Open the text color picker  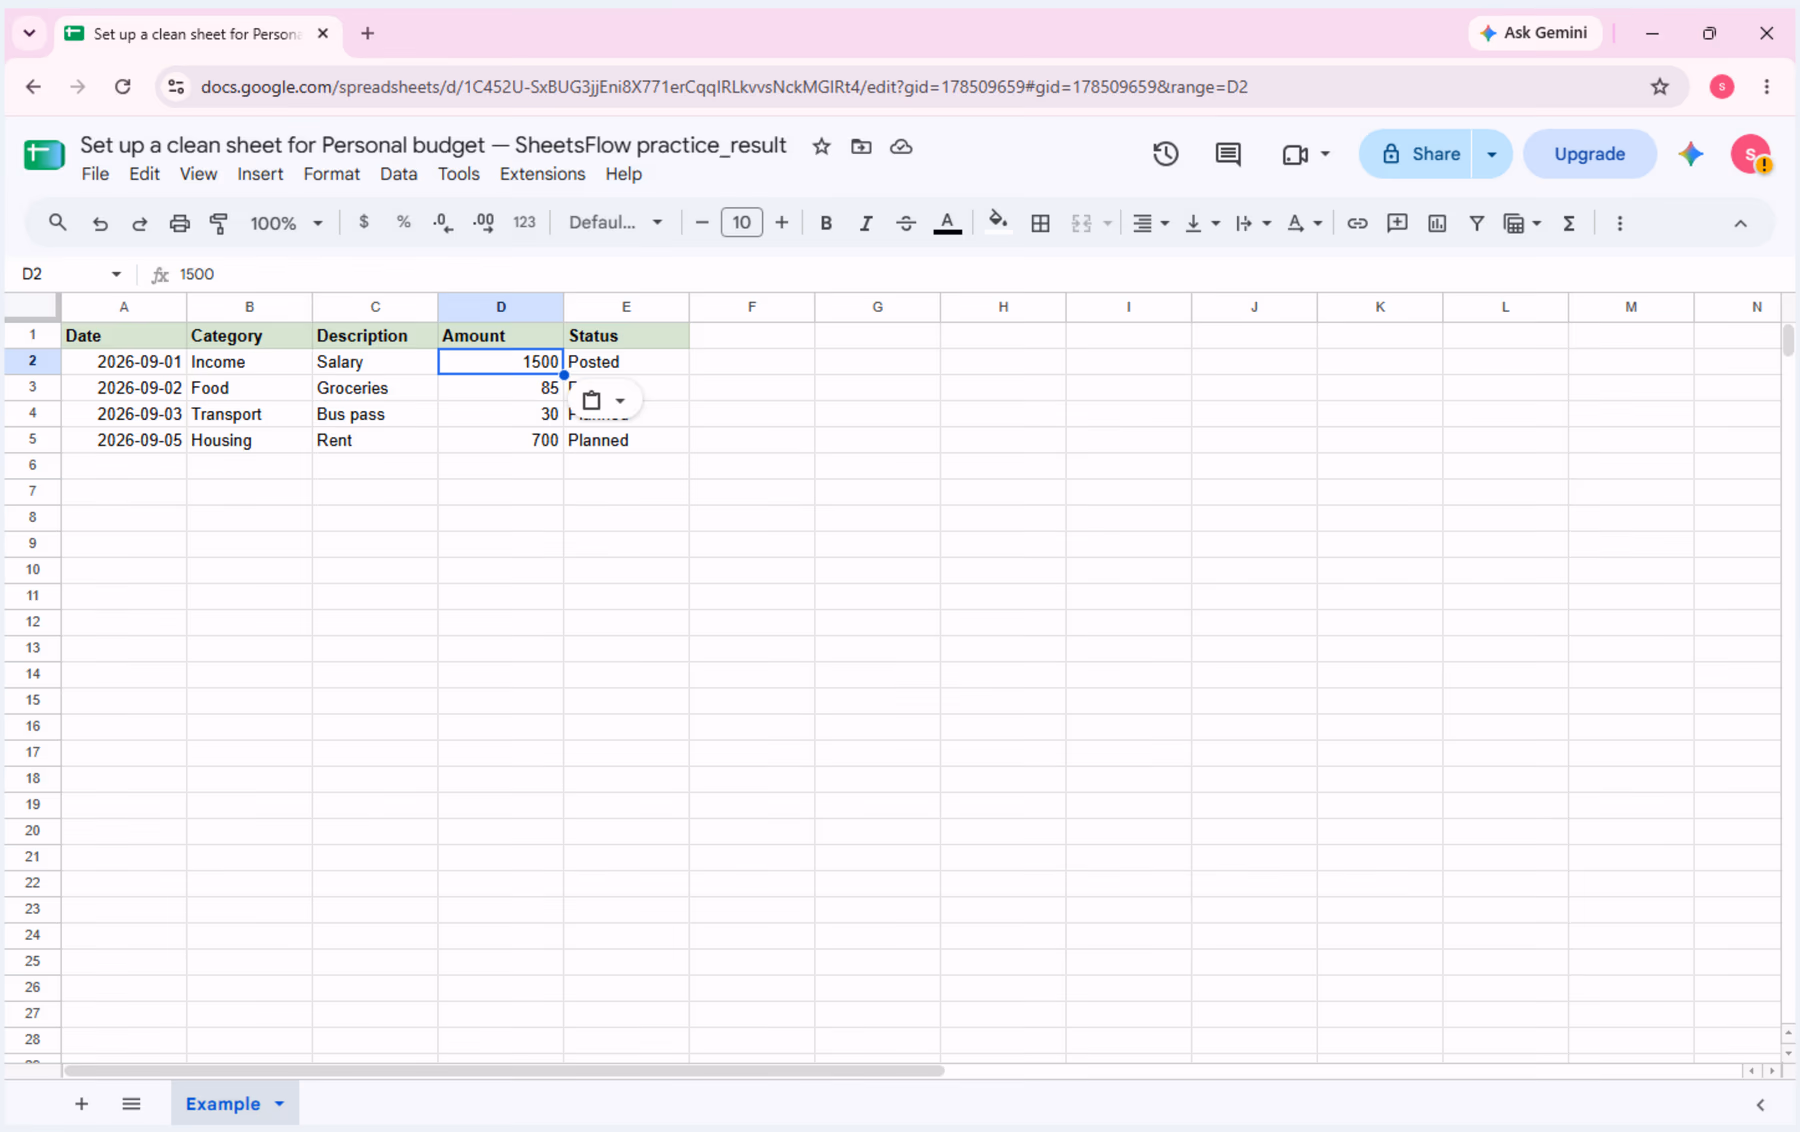tap(947, 223)
